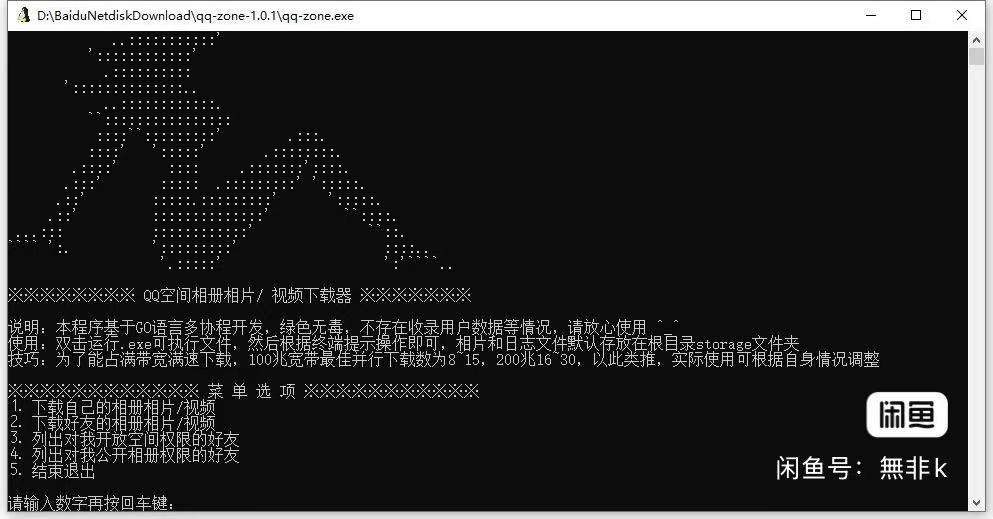Click the 闲鱼号 無非k watermark text
The height and width of the screenshot is (519, 993).
coord(861,469)
